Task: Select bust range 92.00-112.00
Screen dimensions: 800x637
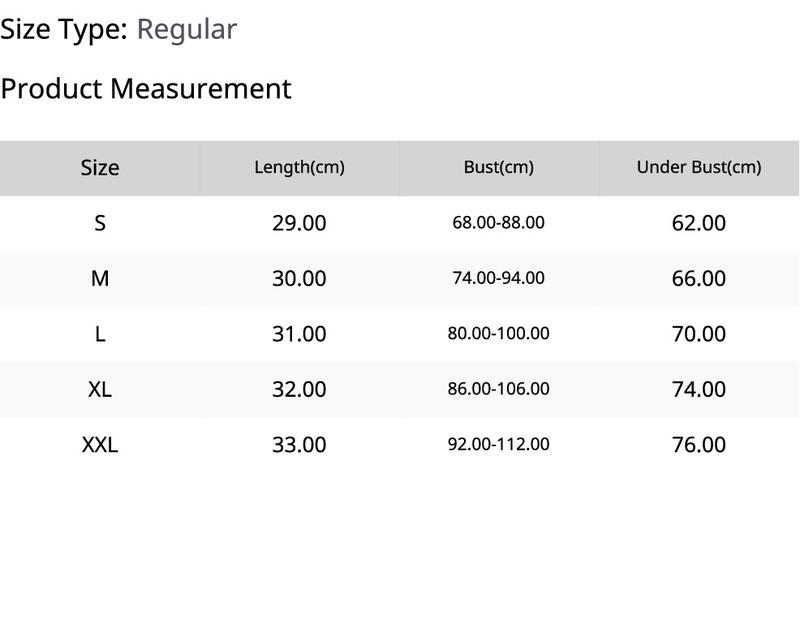Action: point(498,444)
